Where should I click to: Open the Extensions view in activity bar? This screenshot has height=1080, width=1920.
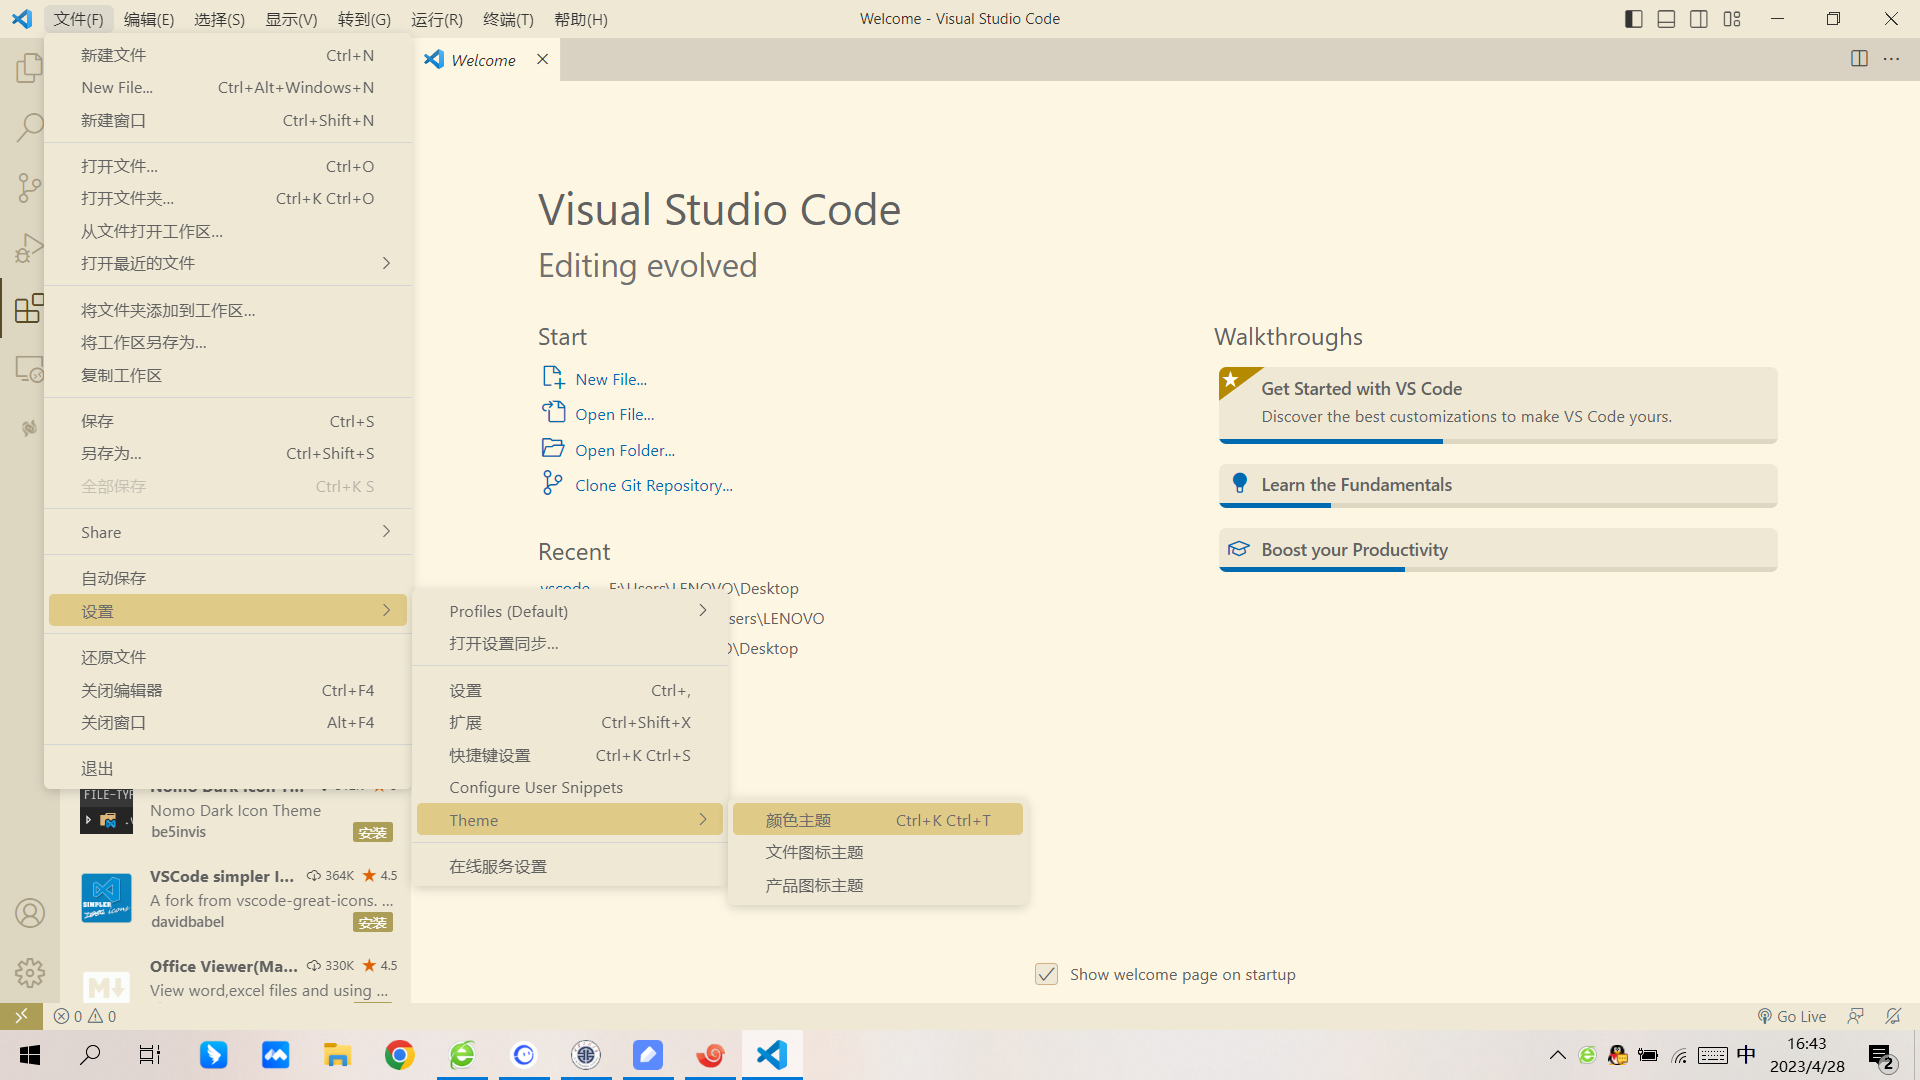29,308
